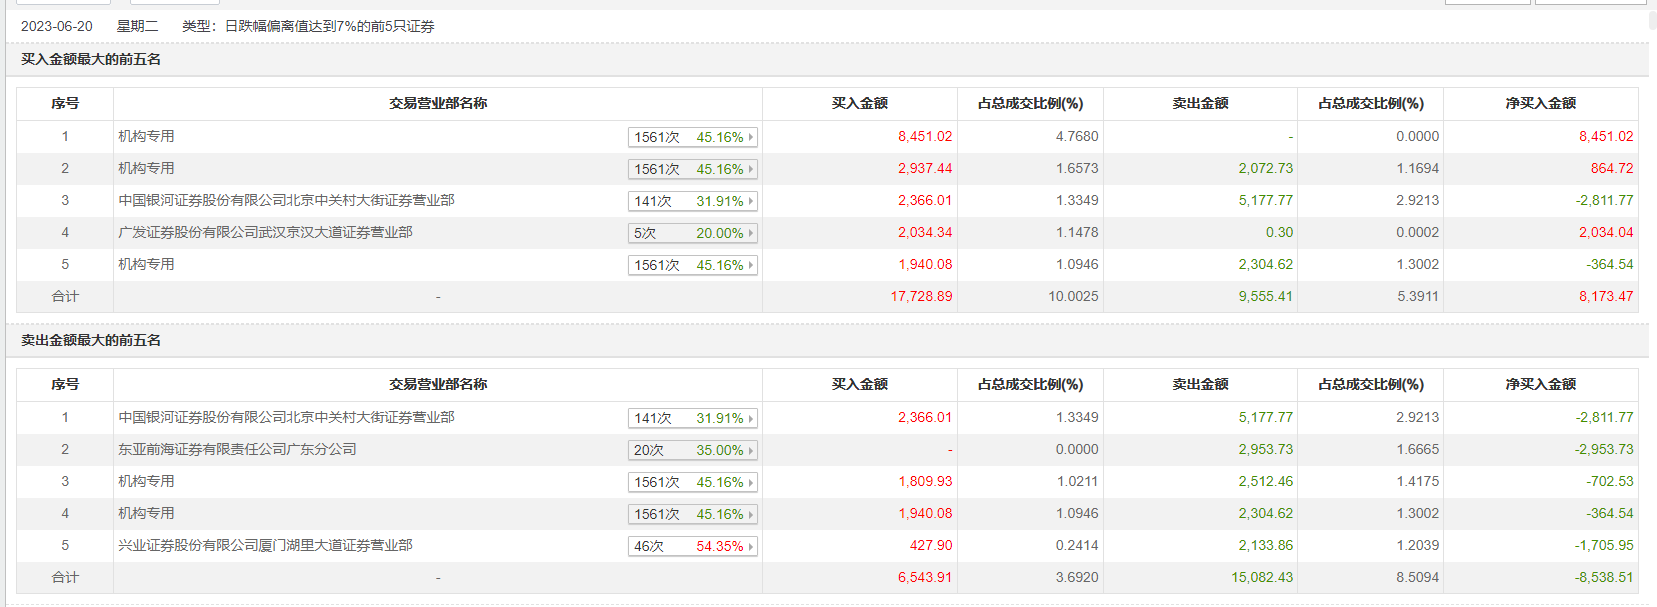Expand the 5次 20.00% stats badge

tap(692, 233)
